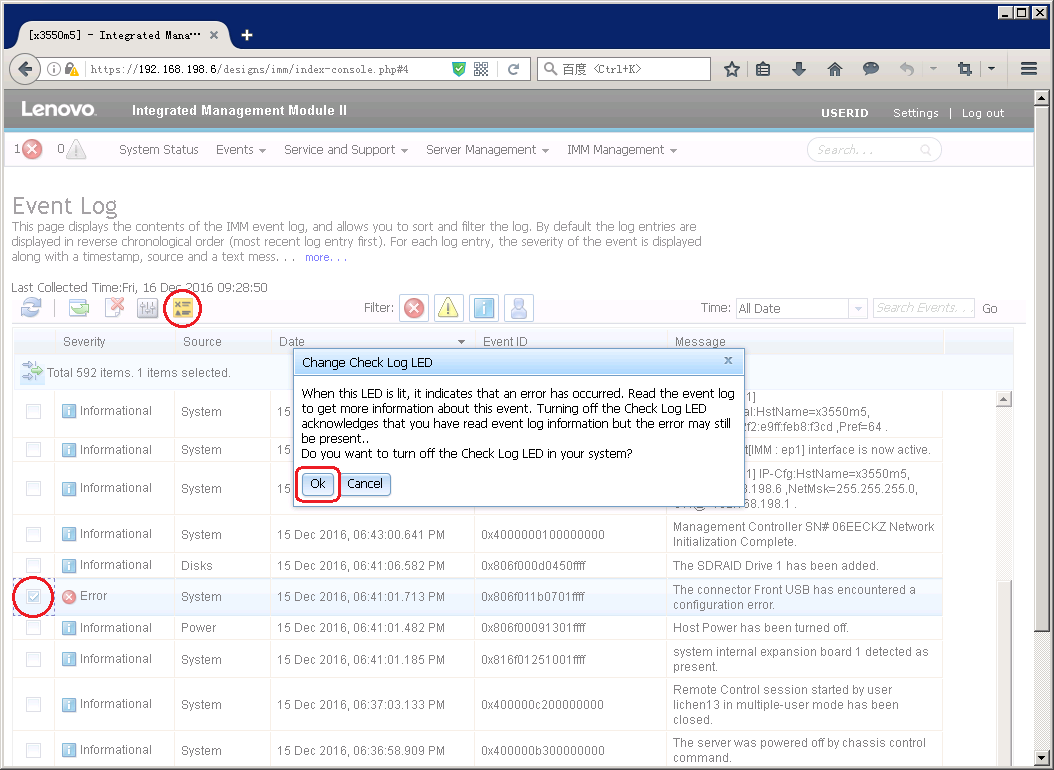Click the export event log icon
Image resolution: width=1054 pixels, height=770 pixels.
pos(79,308)
